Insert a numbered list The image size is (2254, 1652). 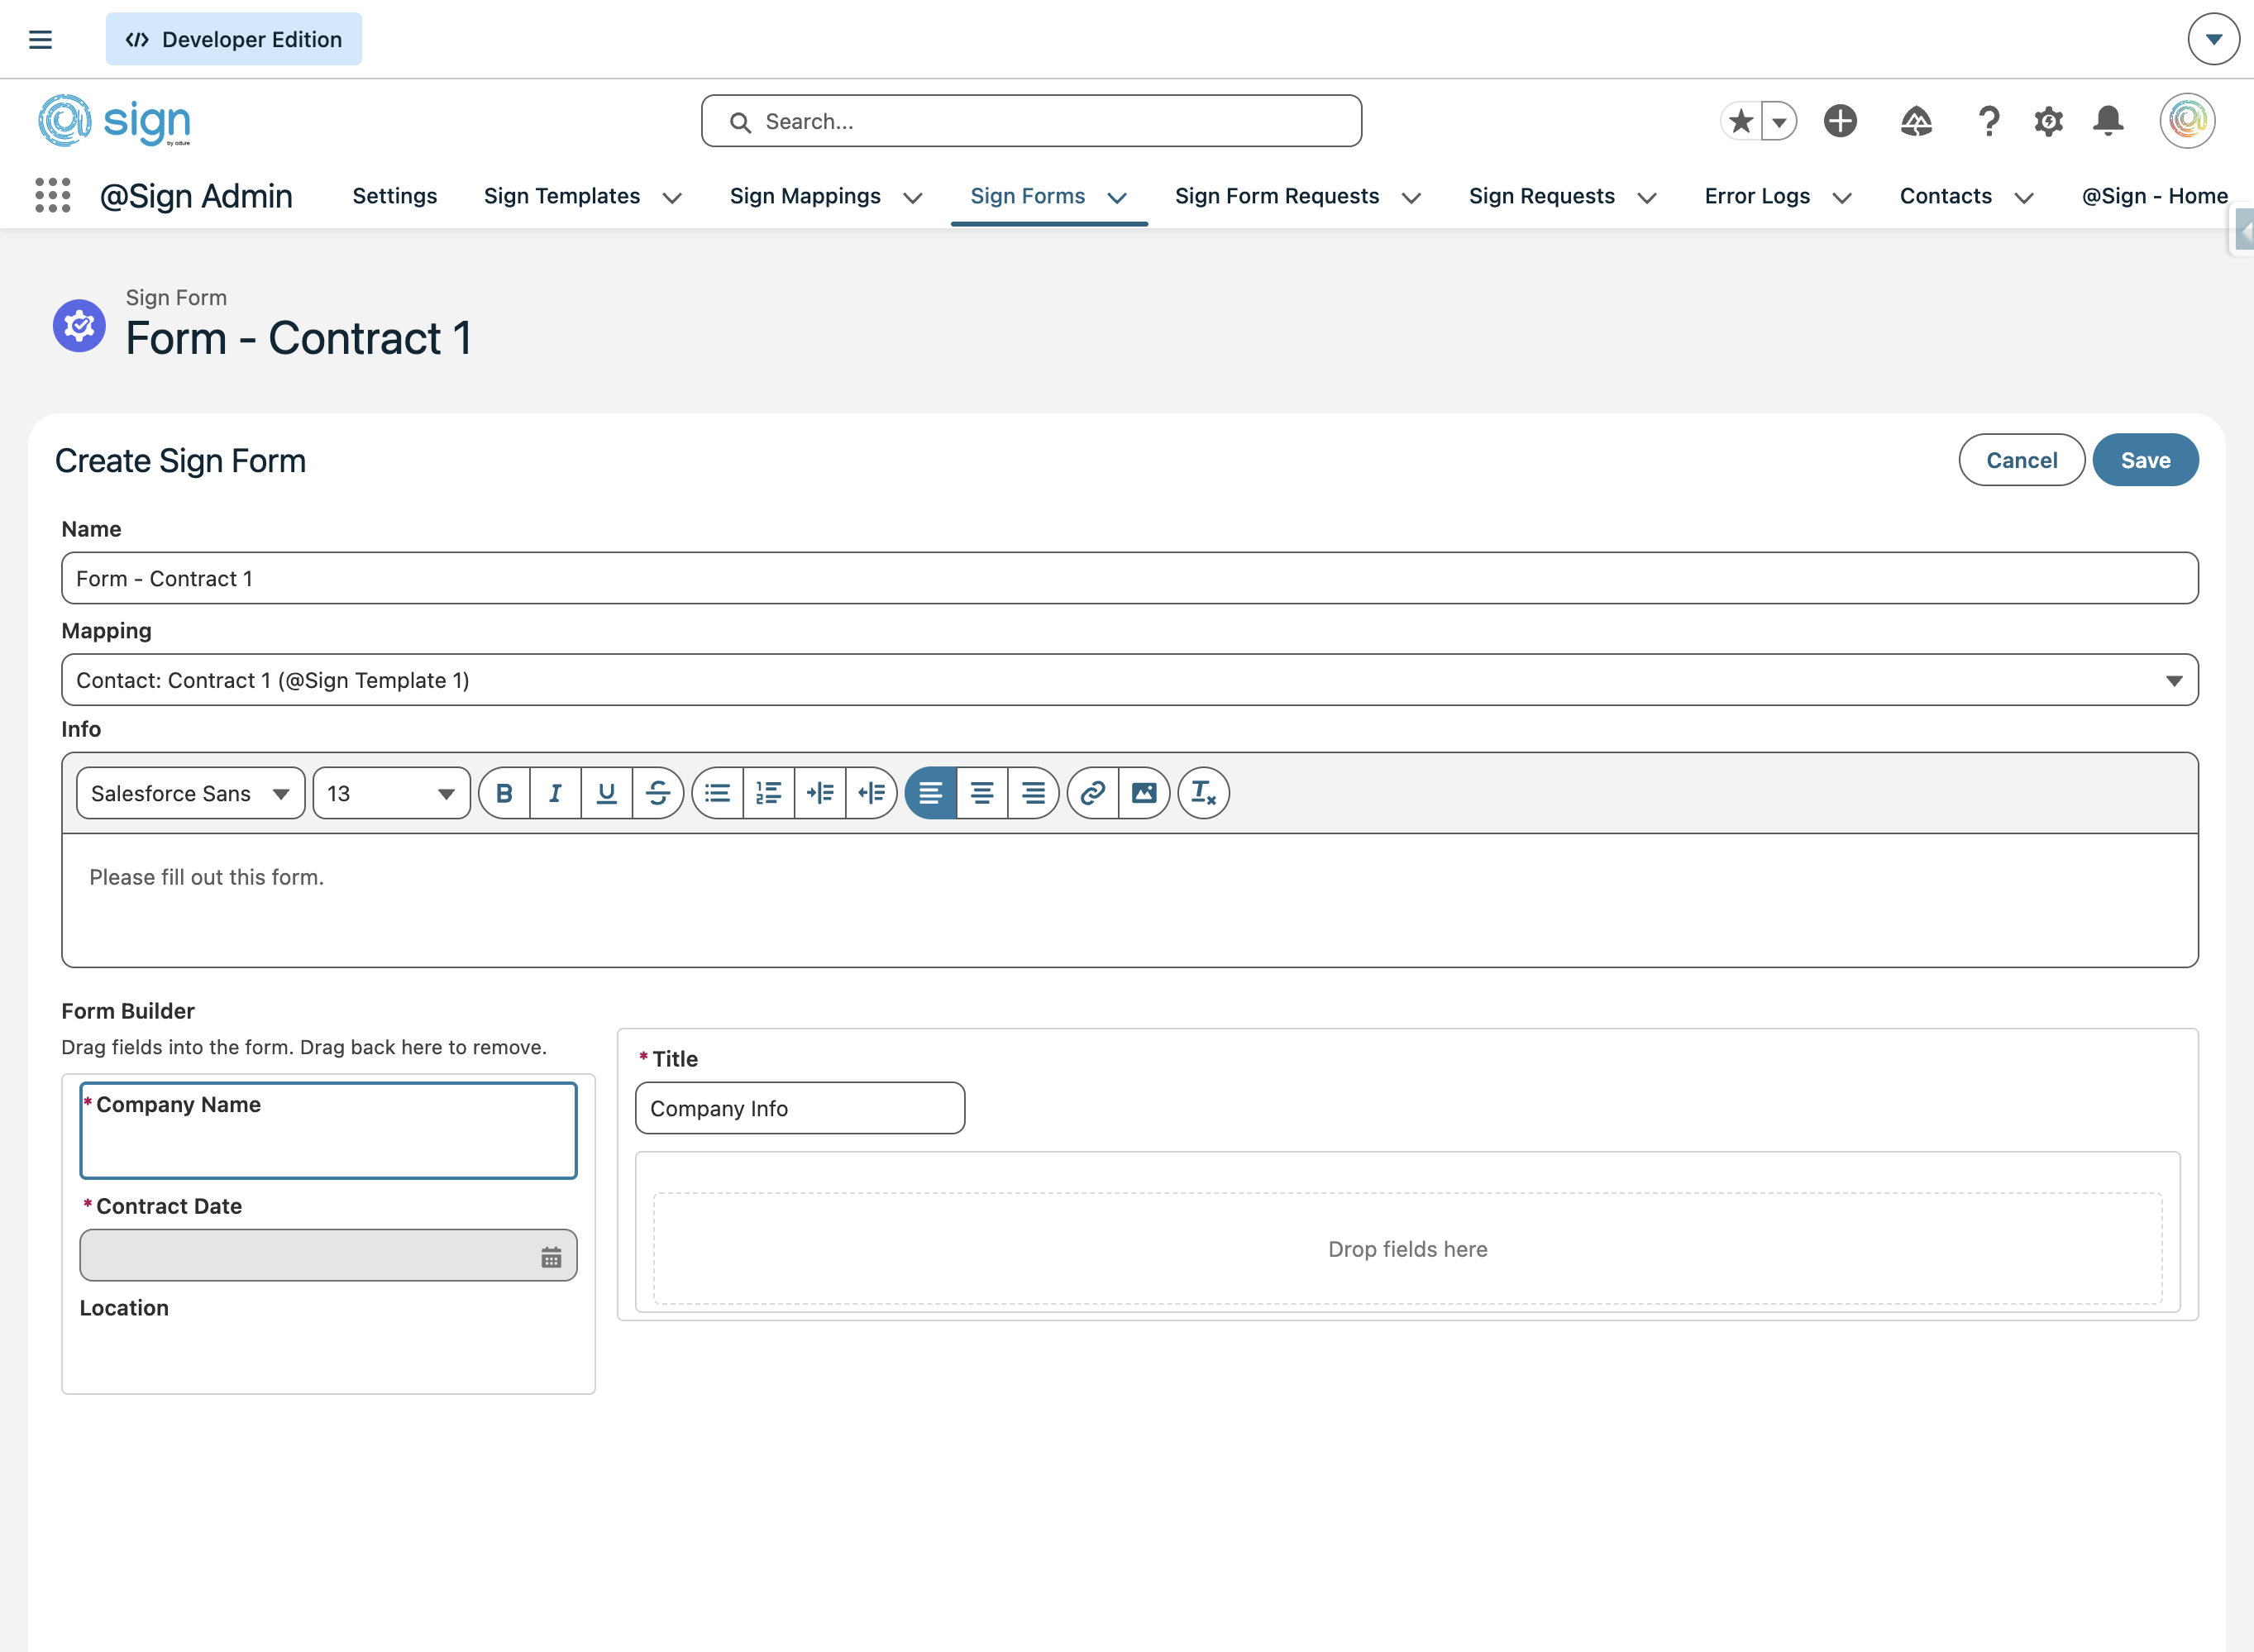[768, 793]
